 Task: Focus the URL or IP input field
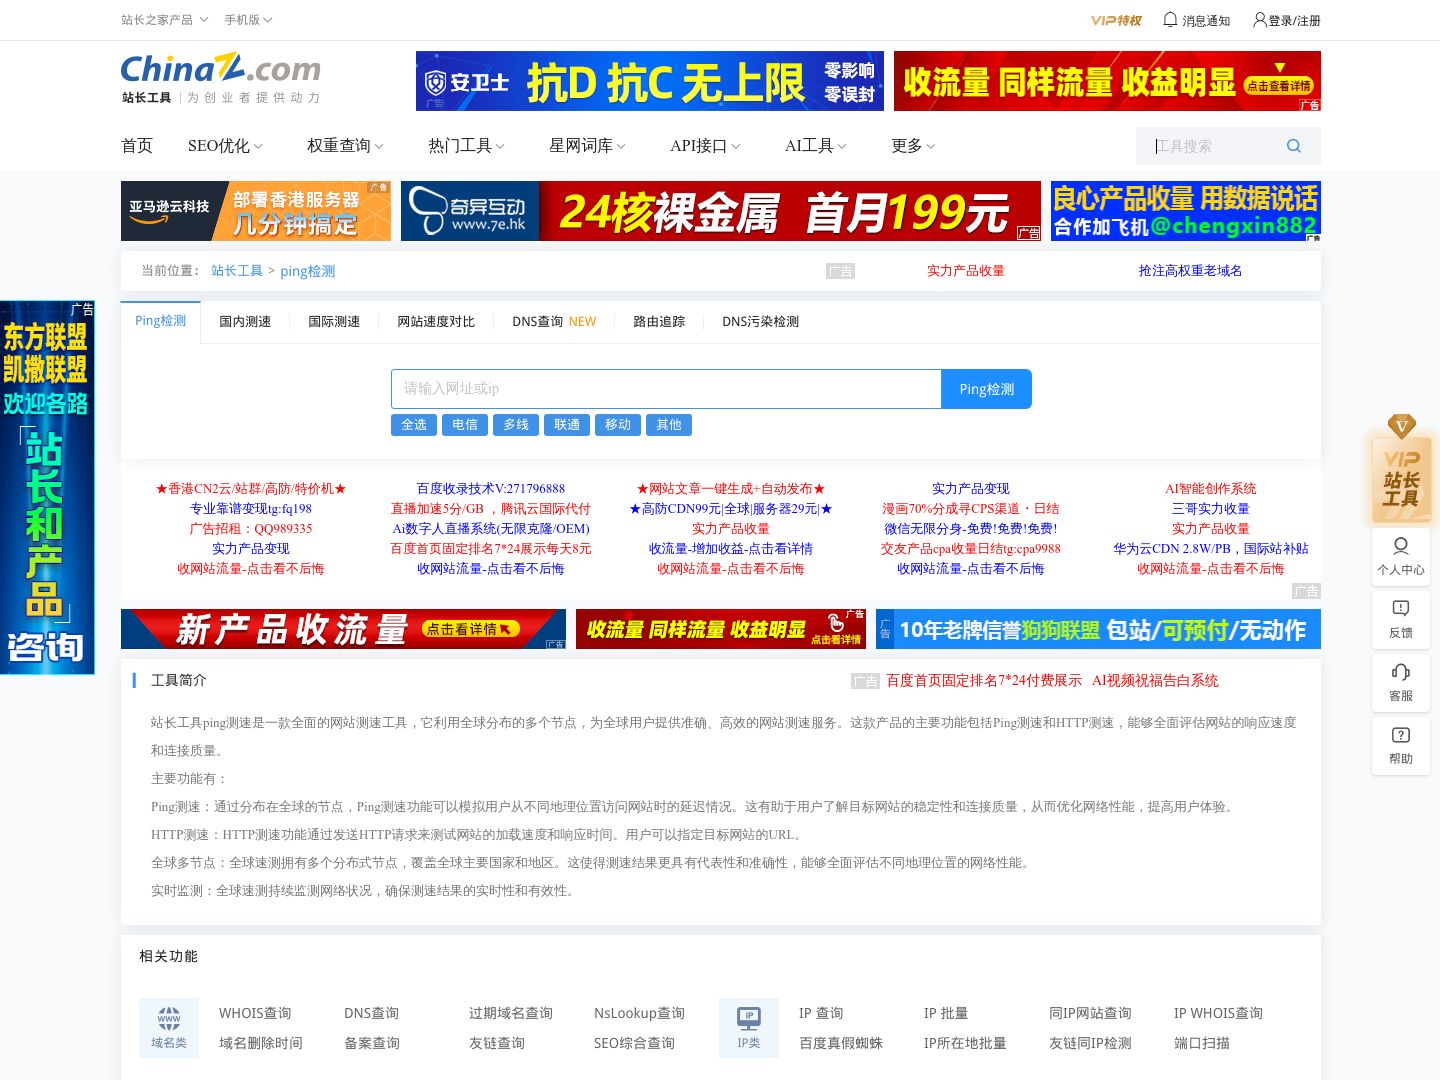[x=666, y=389]
